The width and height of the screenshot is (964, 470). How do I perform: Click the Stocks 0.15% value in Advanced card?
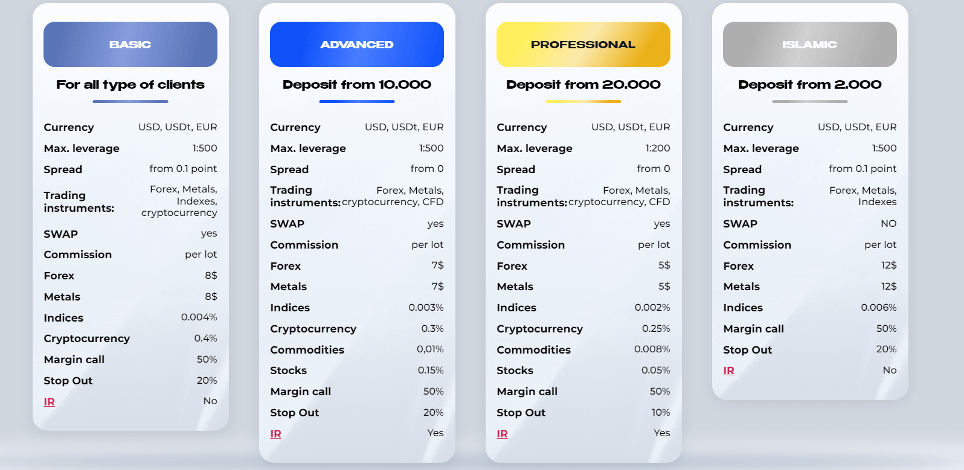[430, 371]
